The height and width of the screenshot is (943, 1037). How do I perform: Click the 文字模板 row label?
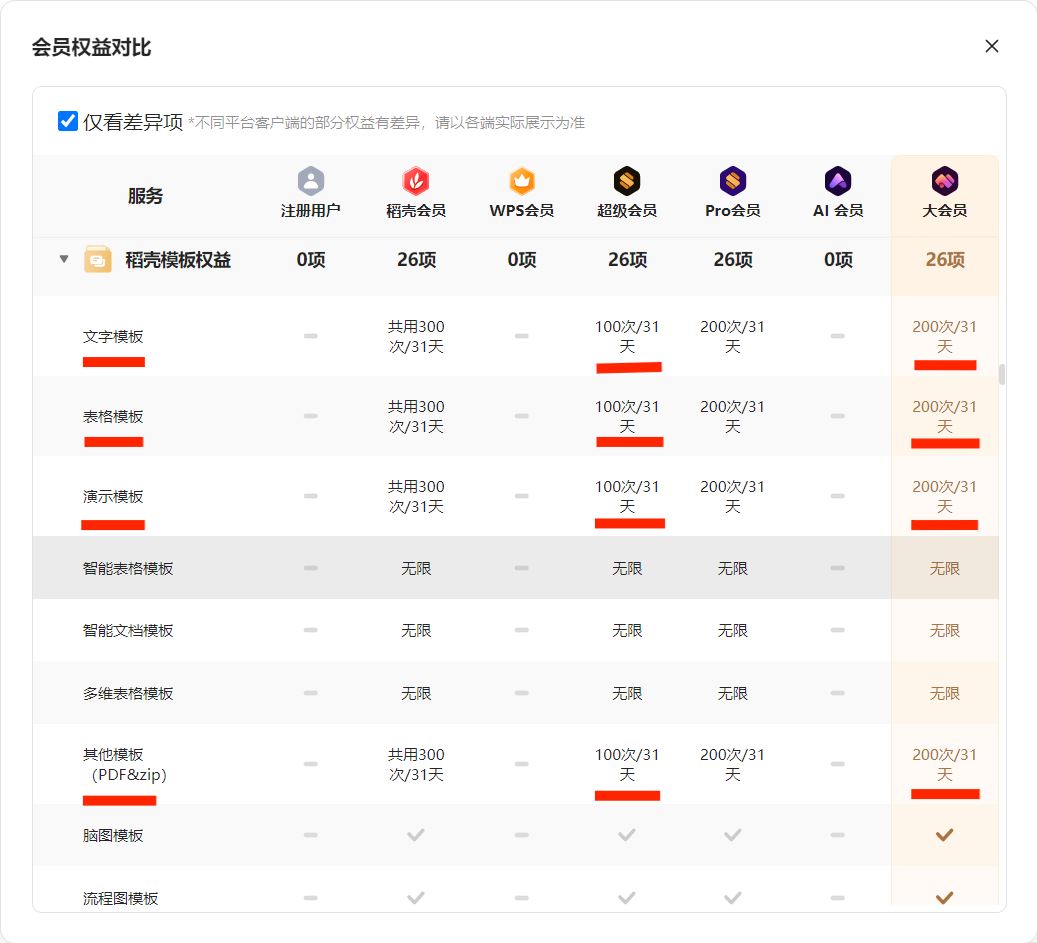113,337
